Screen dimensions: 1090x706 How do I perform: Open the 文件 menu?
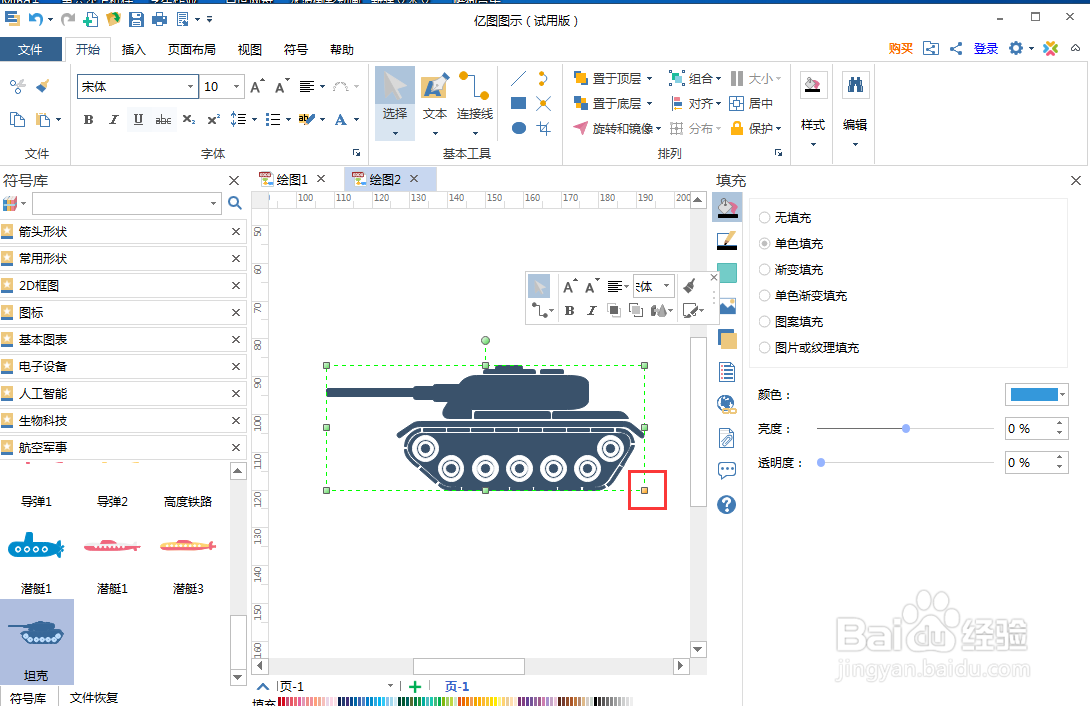pos(30,49)
